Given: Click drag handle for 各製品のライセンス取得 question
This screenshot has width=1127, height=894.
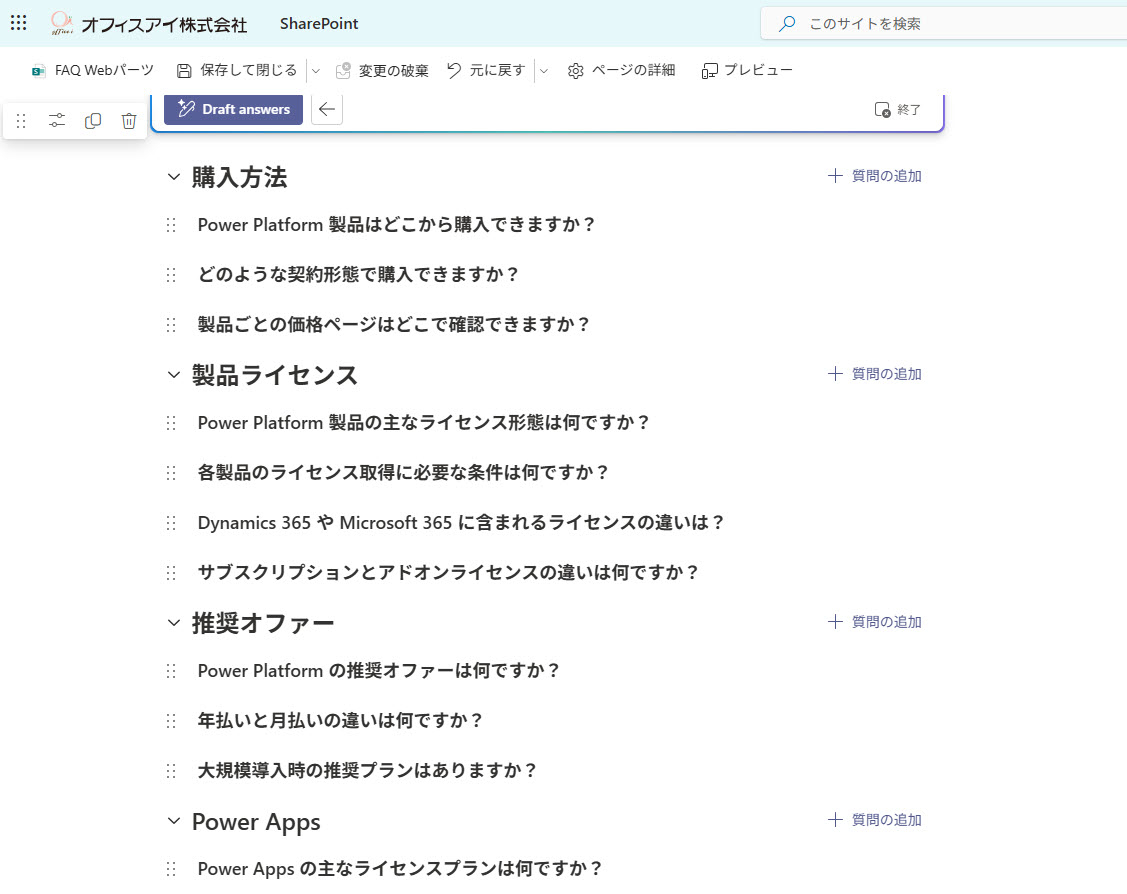Looking at the screenshot, I should coord(171,473).
